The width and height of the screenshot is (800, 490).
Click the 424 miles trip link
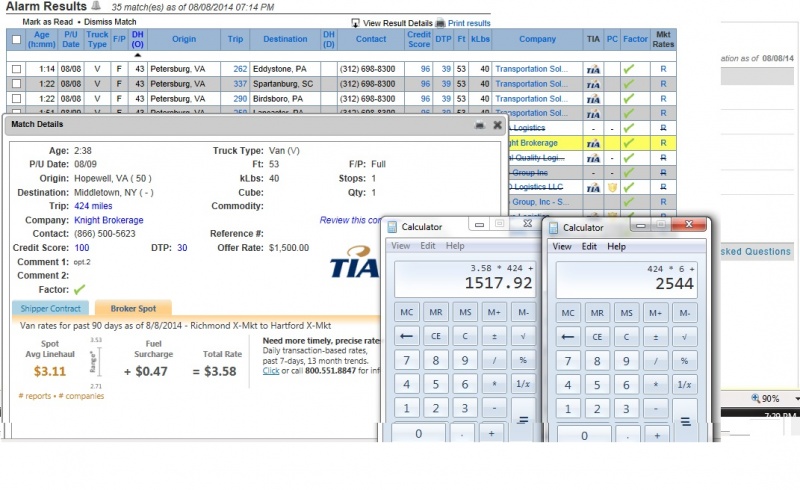[x=93, y=206]
